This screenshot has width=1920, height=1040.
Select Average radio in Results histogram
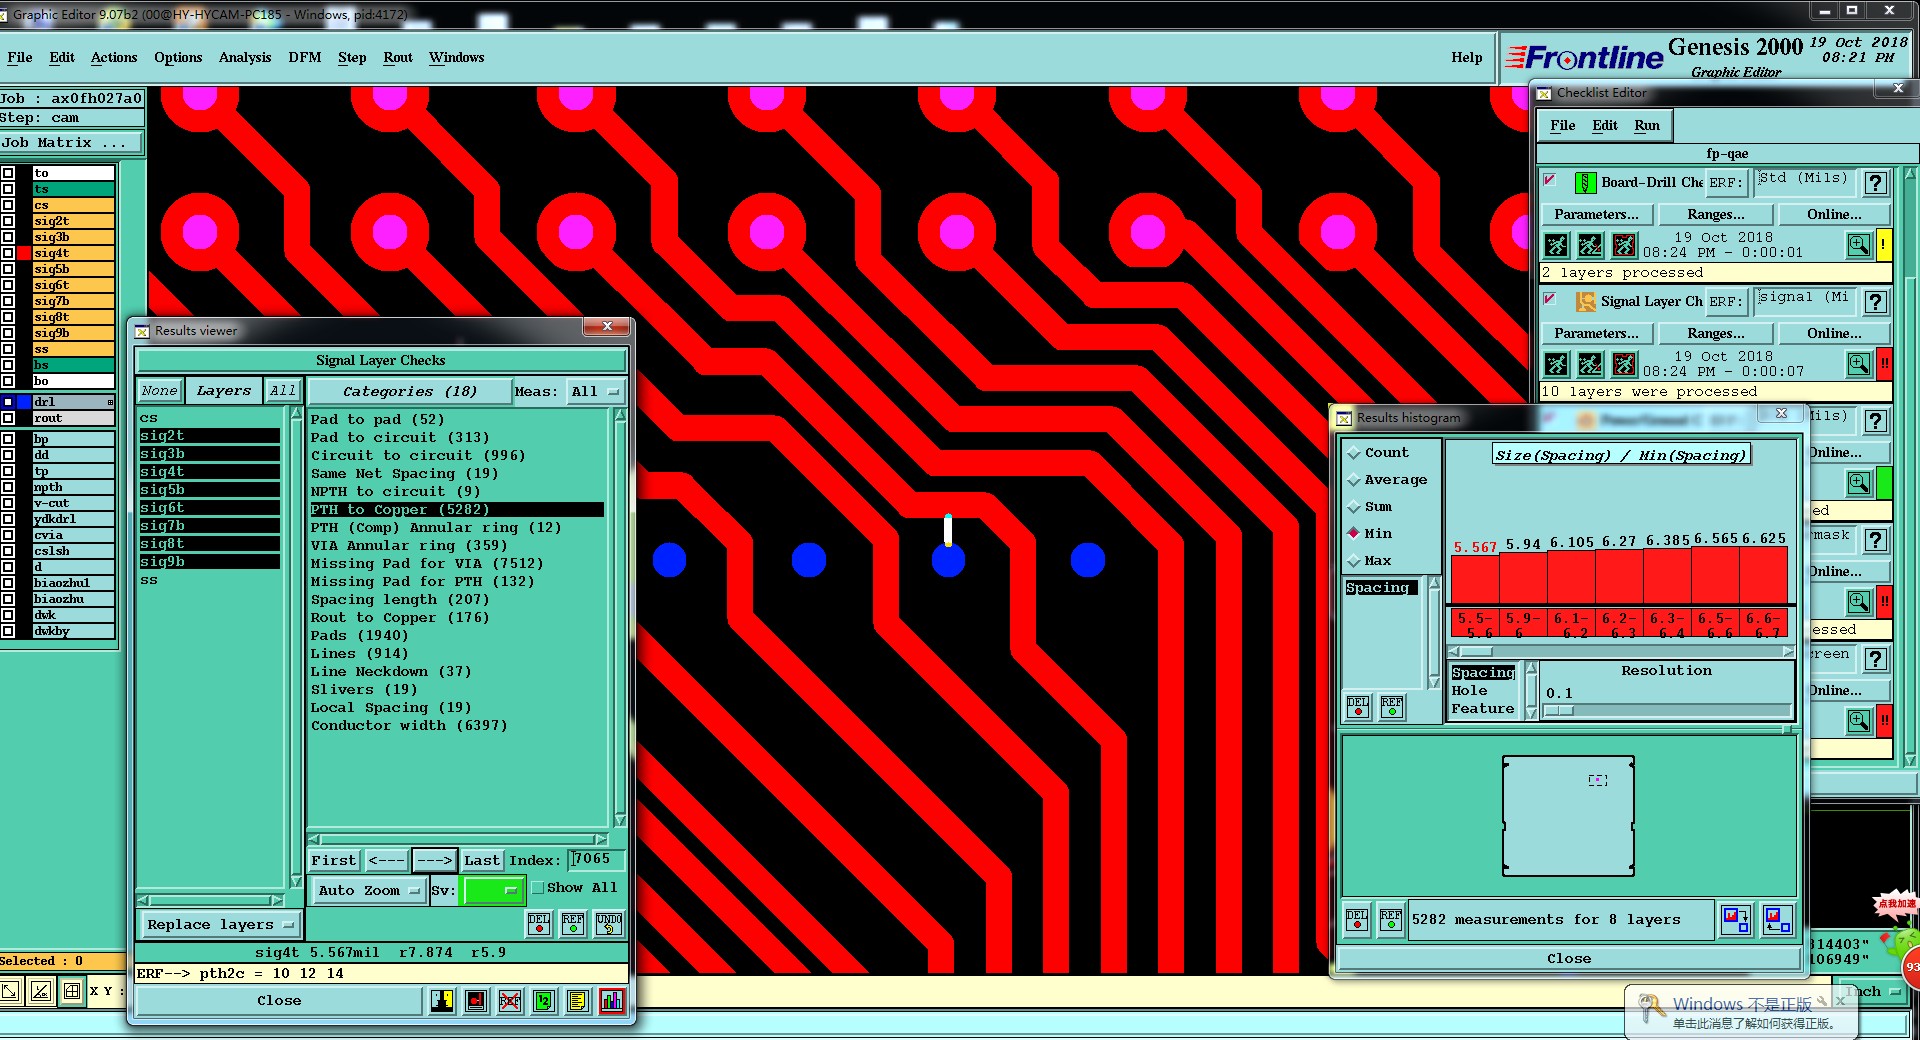[x=1354, y=480]
